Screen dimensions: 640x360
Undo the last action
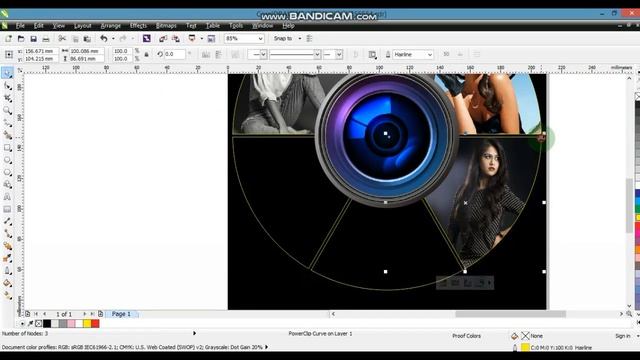tap(104, 38)
